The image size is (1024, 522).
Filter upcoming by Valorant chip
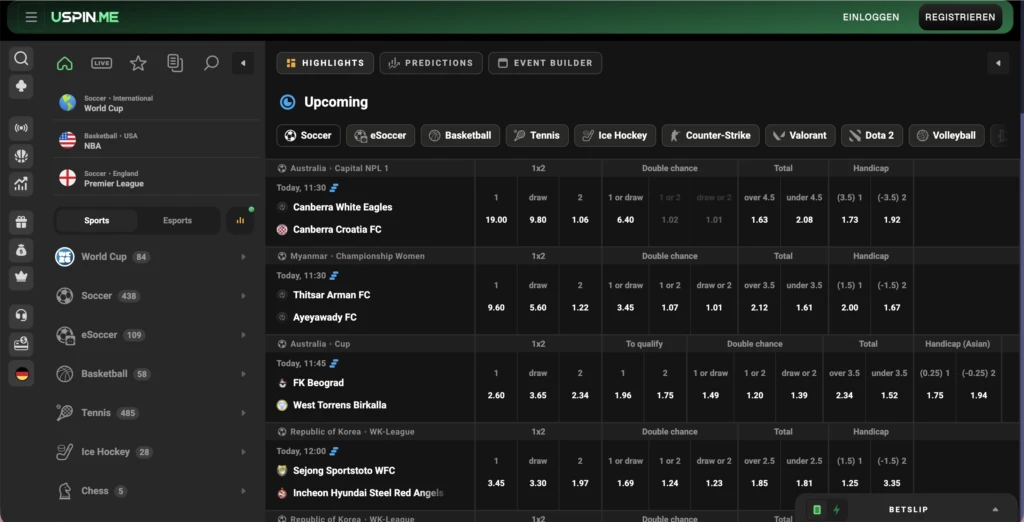800,136
